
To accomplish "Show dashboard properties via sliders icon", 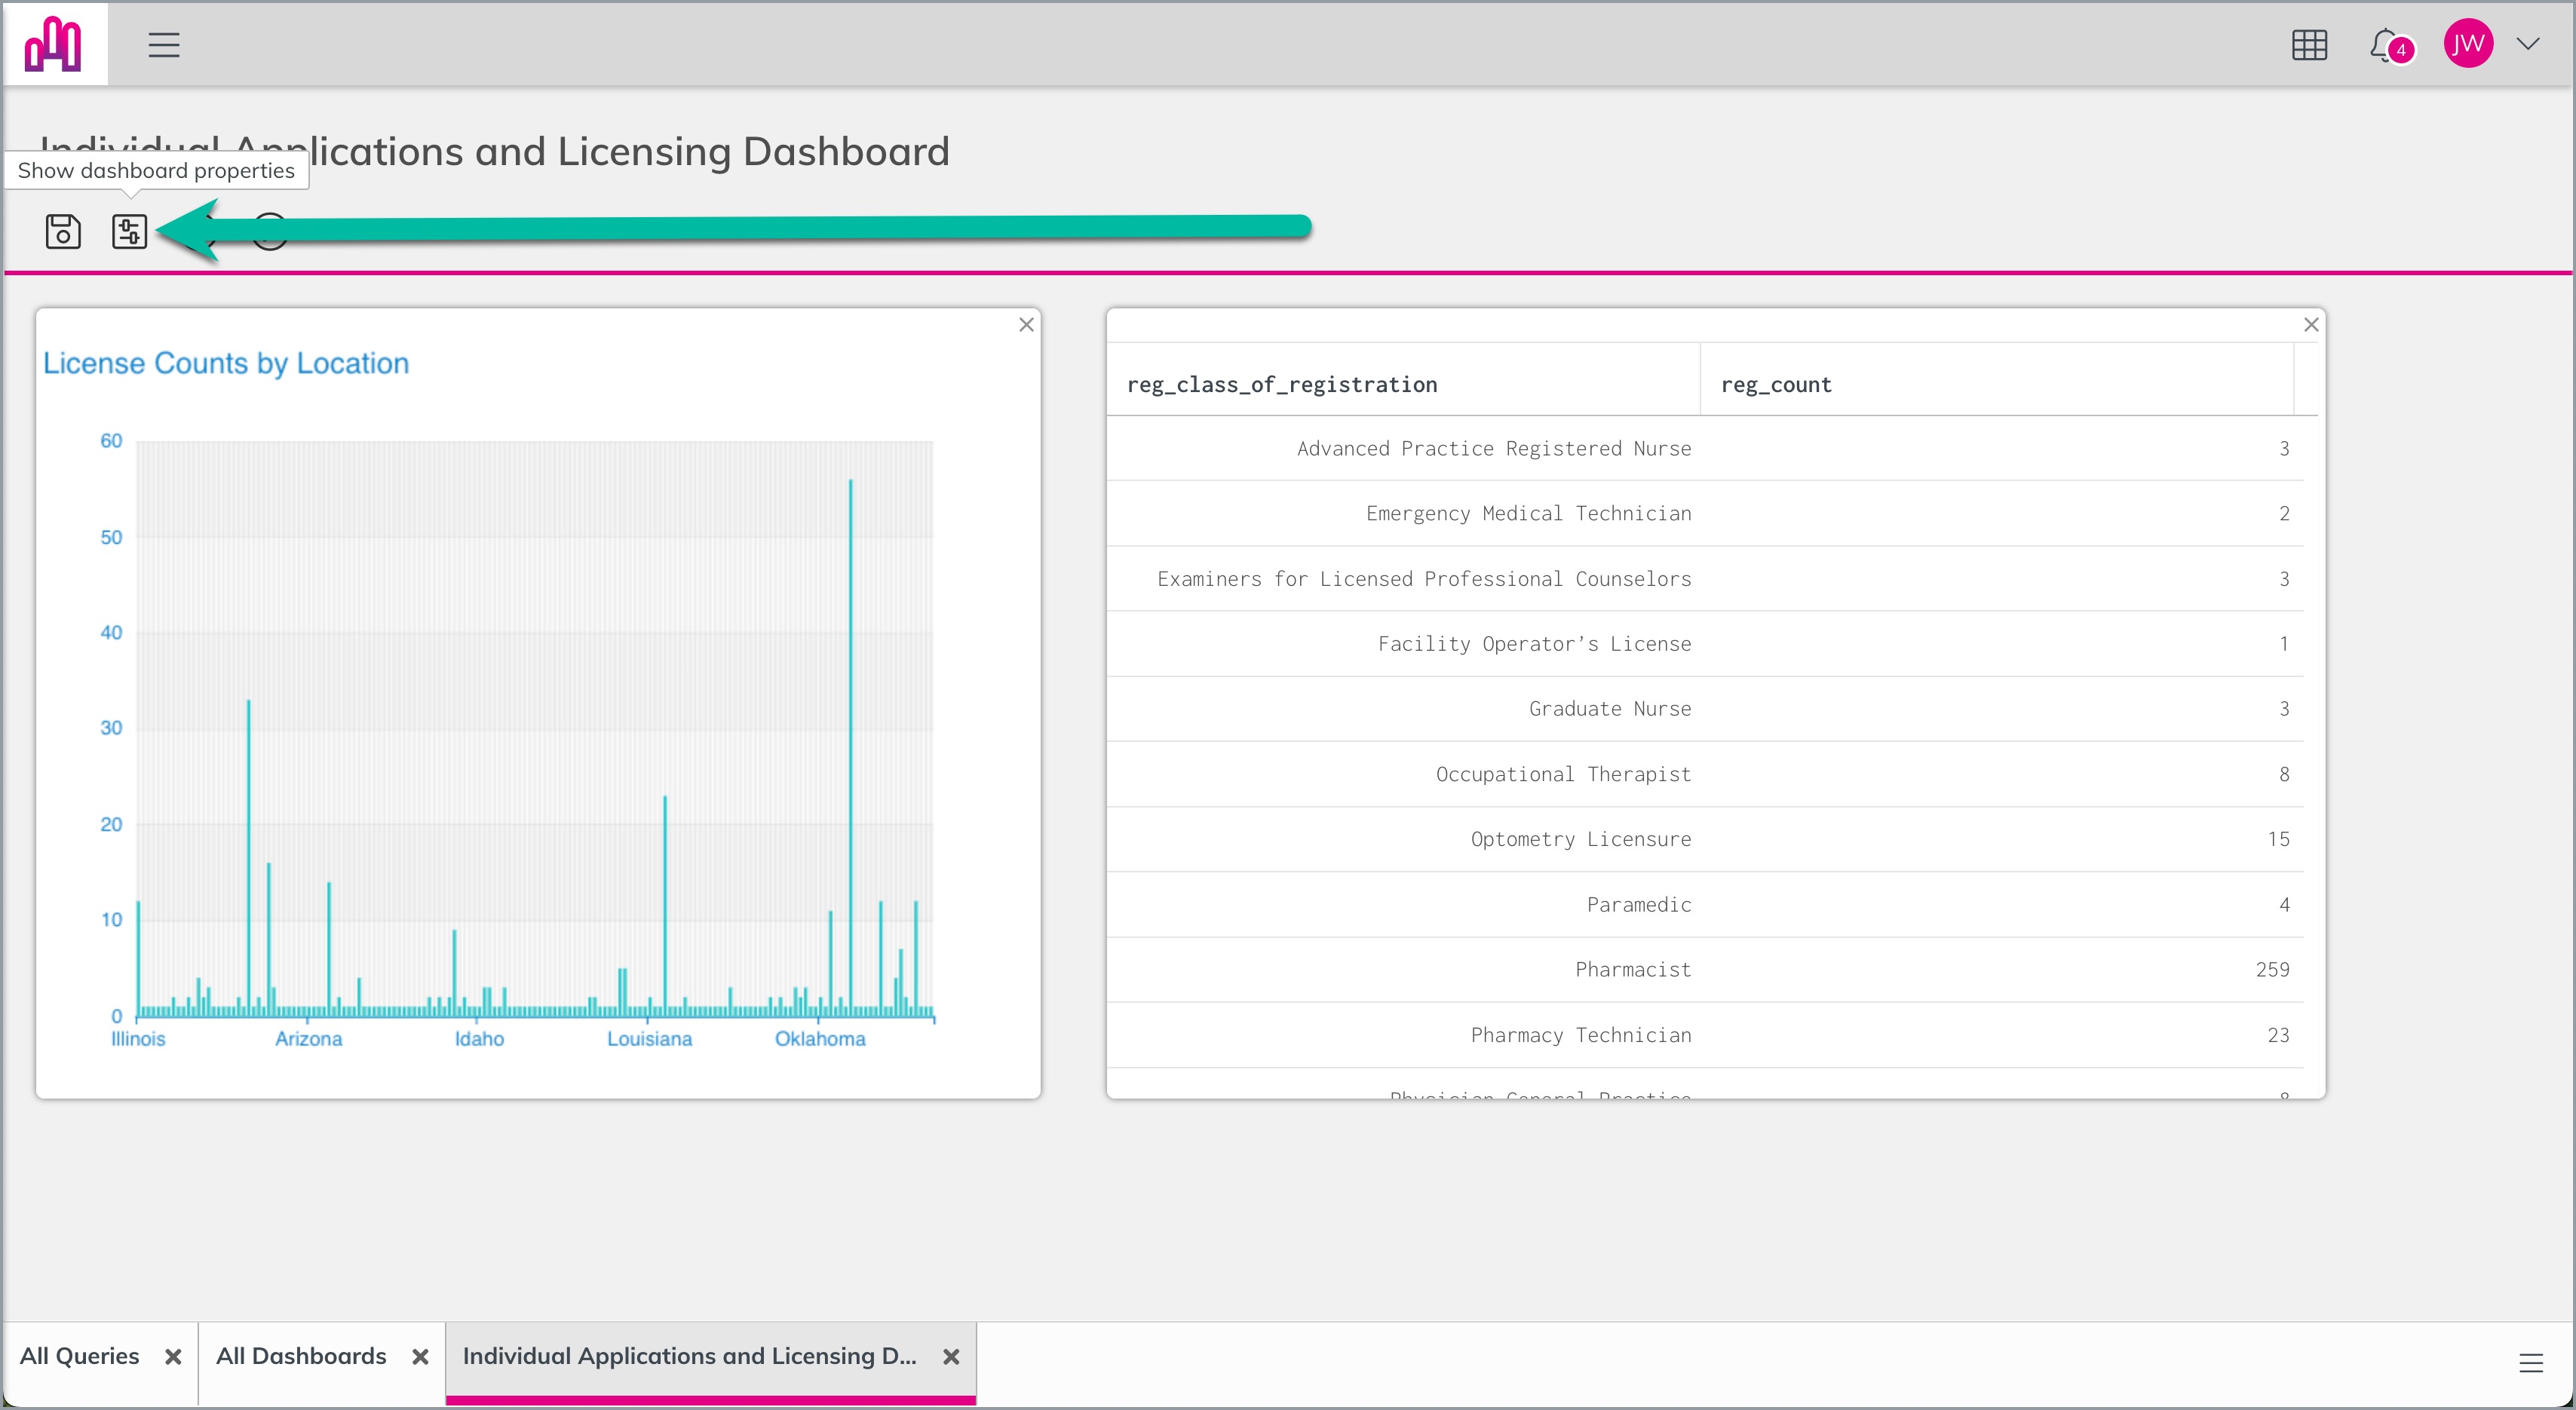I will click(129, 231).
